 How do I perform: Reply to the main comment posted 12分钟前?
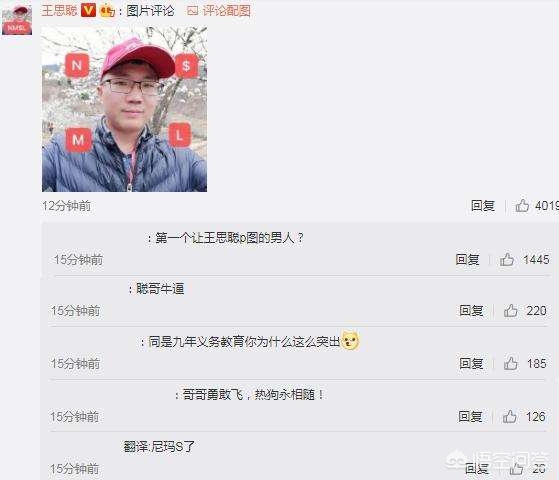pyautogui.click(x=483, y=206)
